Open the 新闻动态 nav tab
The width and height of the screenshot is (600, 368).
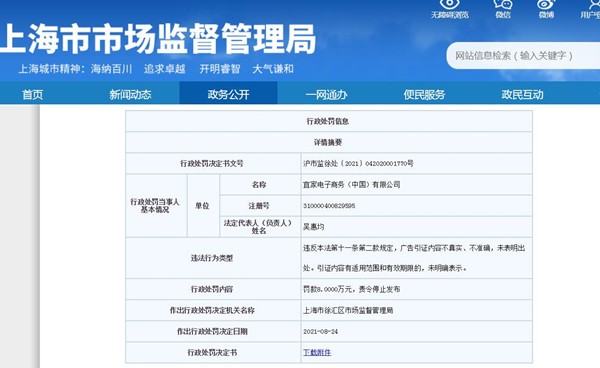point(130,94)
